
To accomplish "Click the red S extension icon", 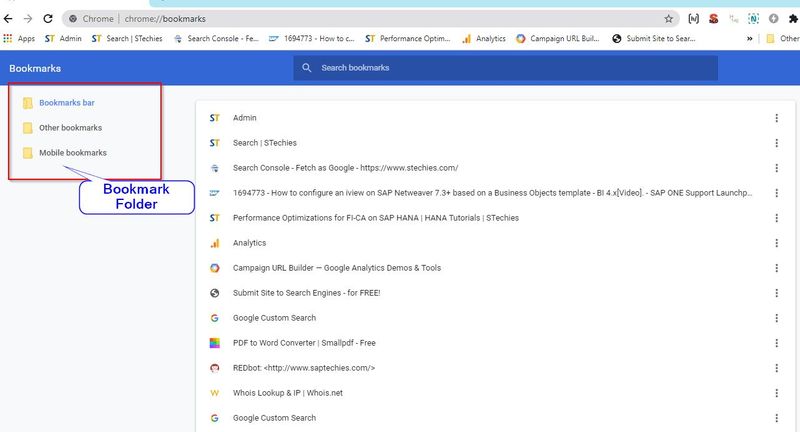I will pyautogui.click(x=713, y=19).
